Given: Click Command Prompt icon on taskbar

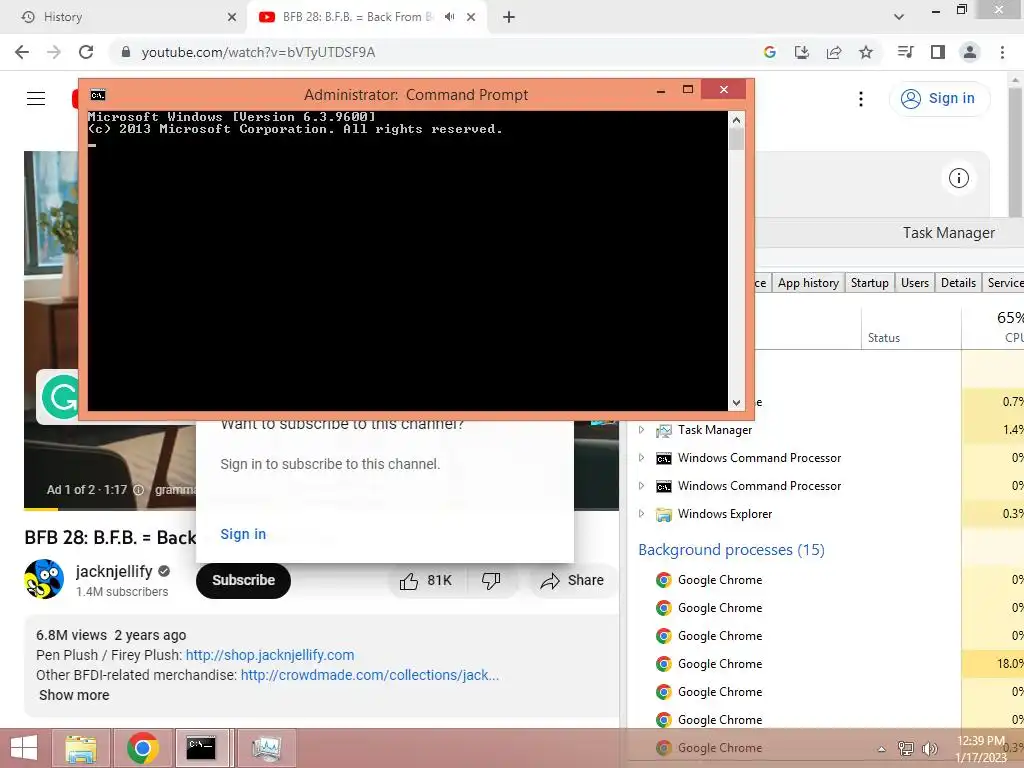Looking at the screenshot, I should point(201,748).
